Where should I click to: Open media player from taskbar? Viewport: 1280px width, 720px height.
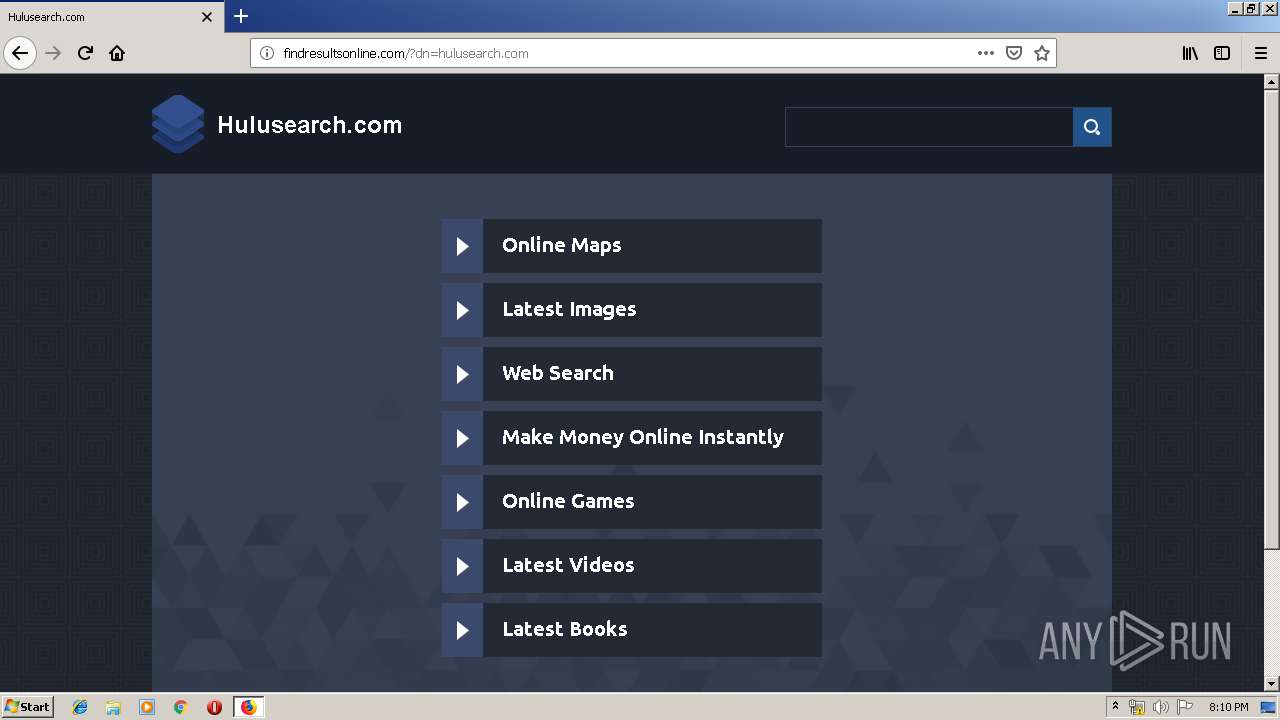pyautogui.click(x=147, y=707)
